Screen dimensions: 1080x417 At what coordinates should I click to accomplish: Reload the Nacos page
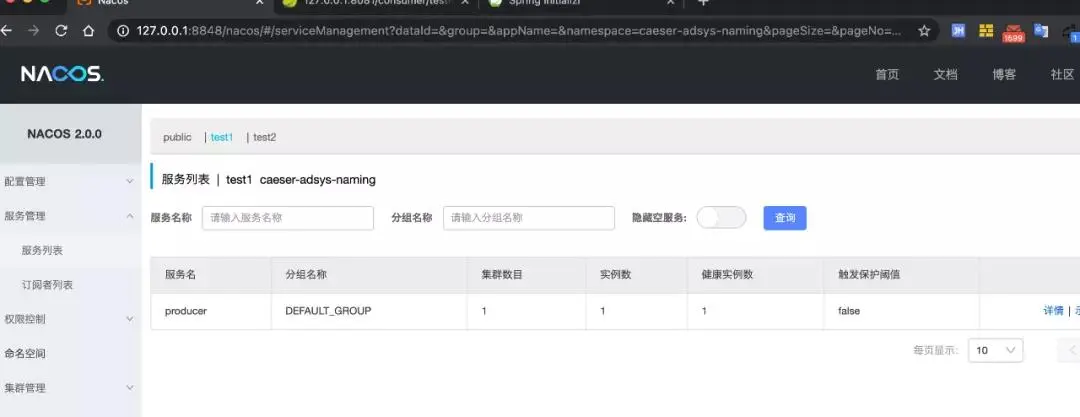point(61,31)
